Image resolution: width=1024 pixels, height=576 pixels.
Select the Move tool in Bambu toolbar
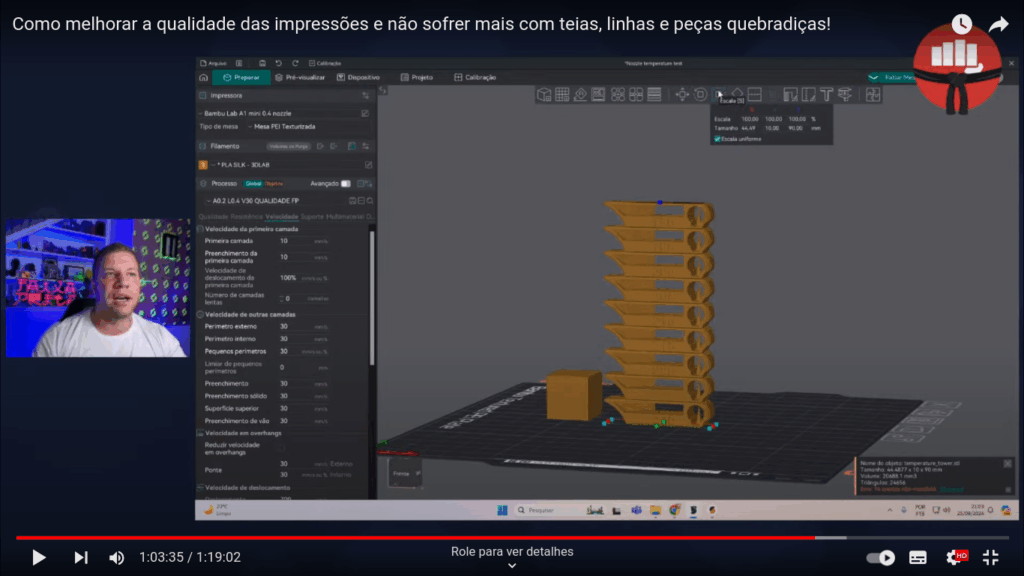(682, 94)
